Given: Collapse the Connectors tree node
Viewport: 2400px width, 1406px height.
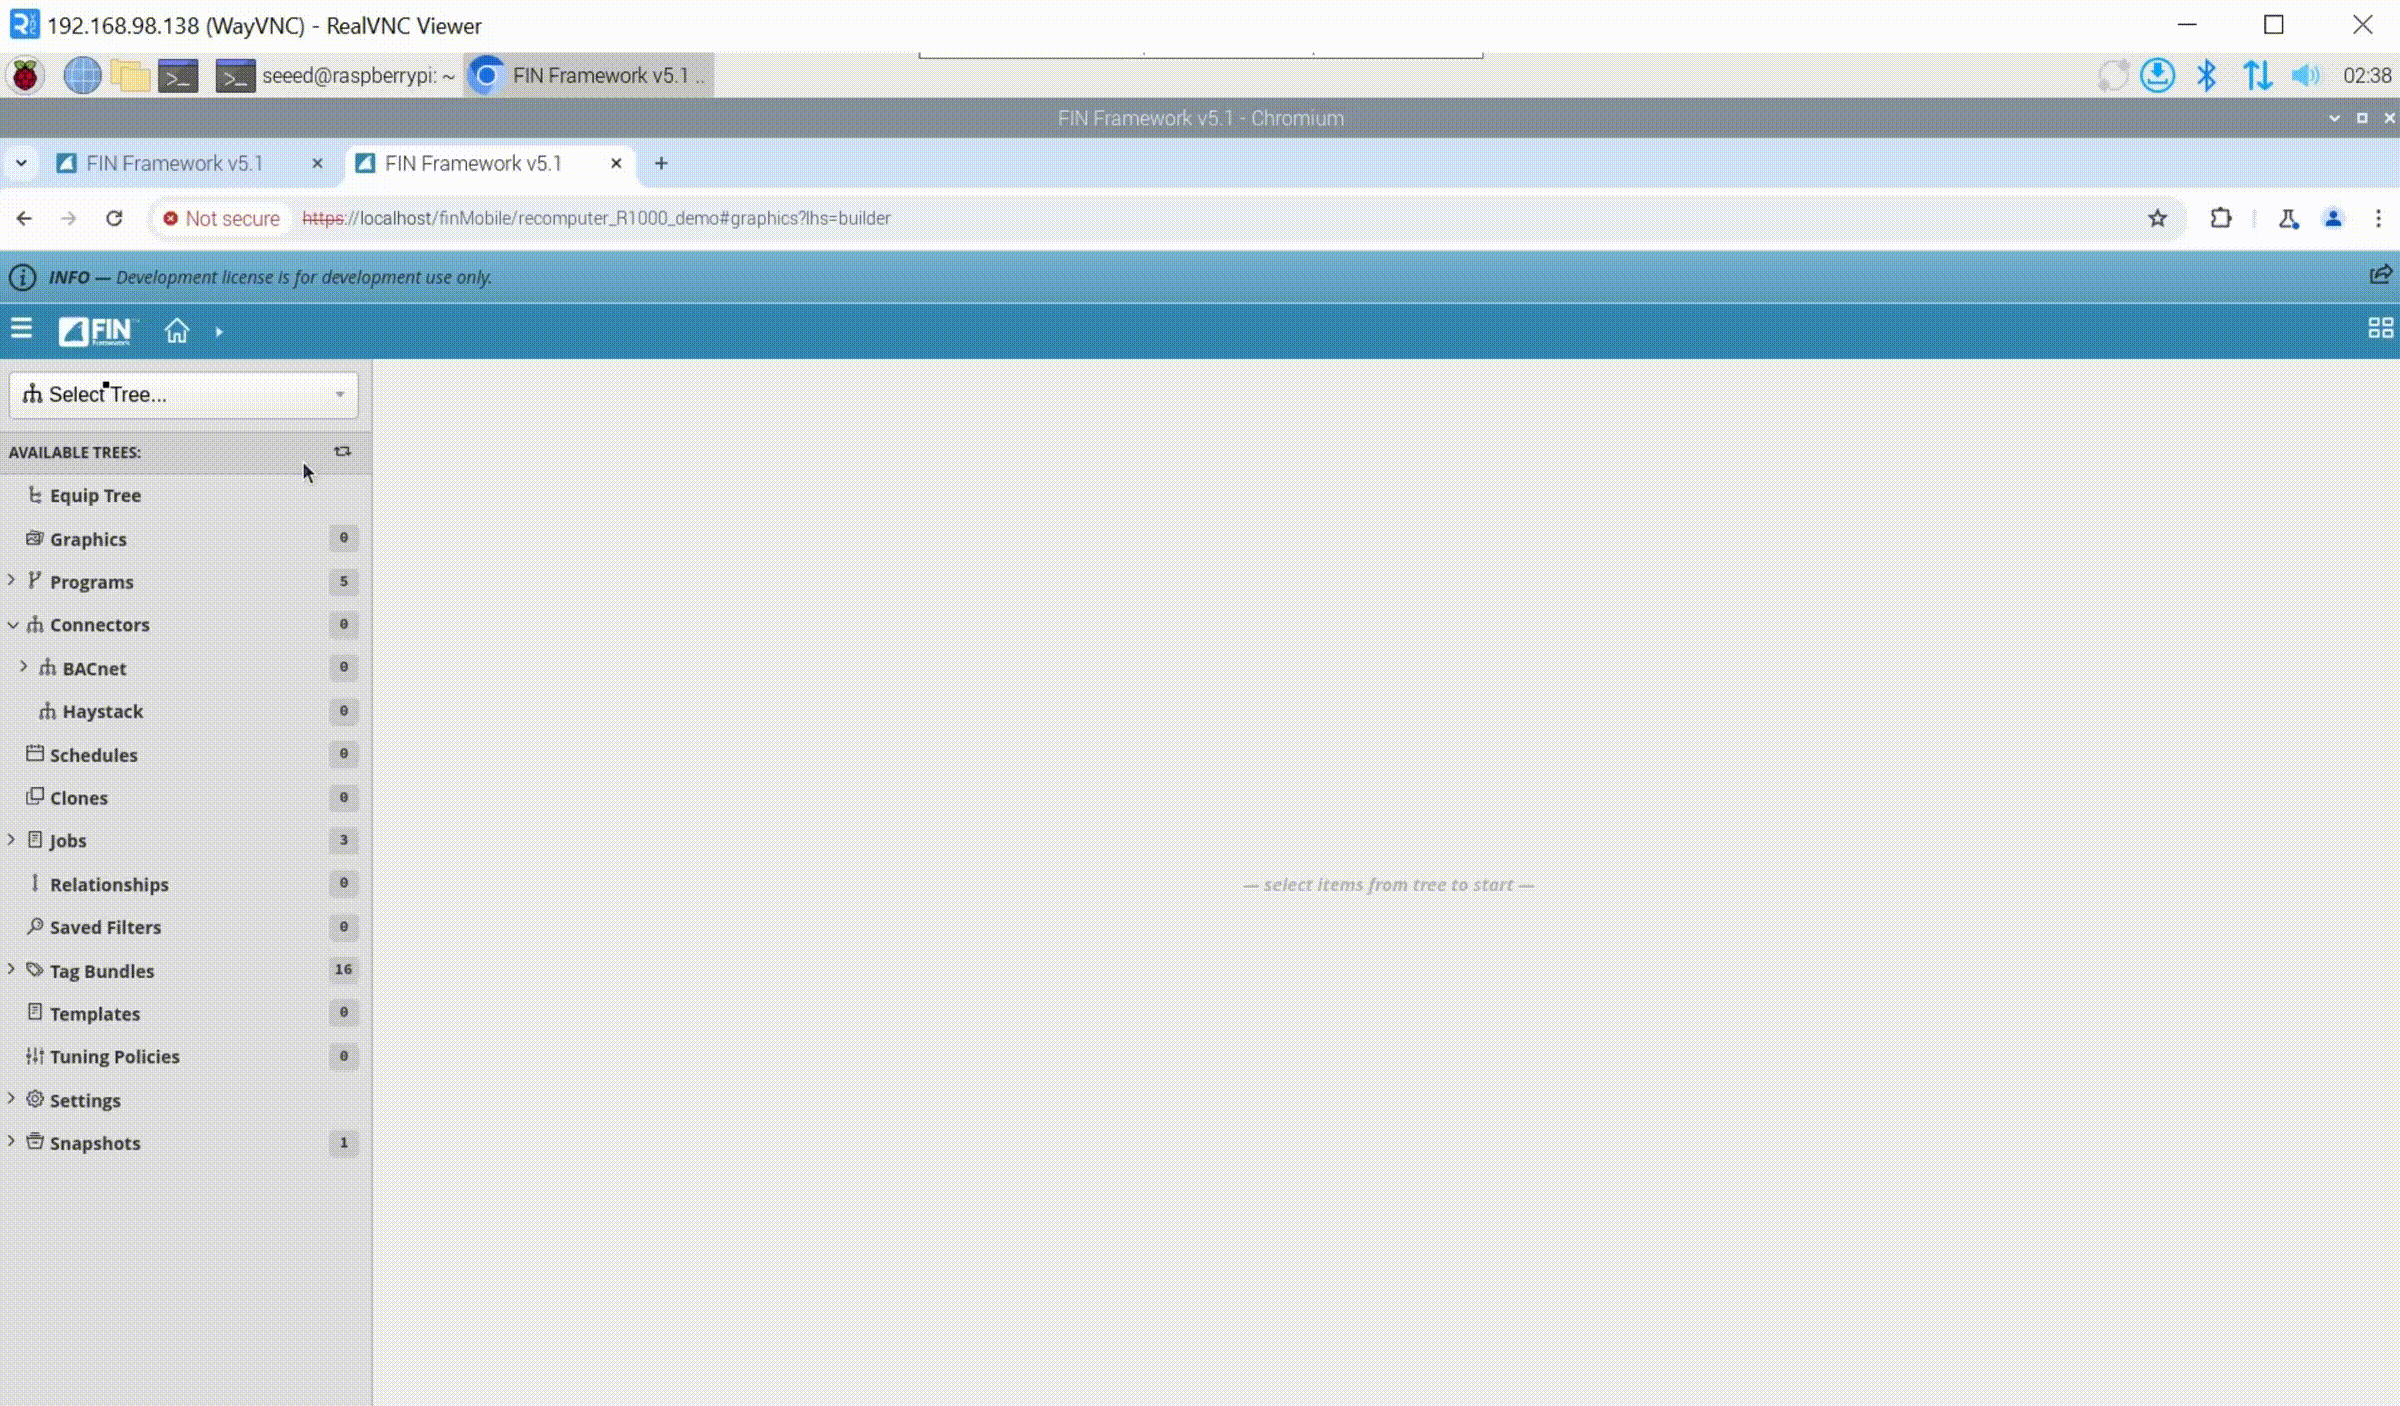Looking at the screenshot, I should pyautogui.click(x=12, y=625).
